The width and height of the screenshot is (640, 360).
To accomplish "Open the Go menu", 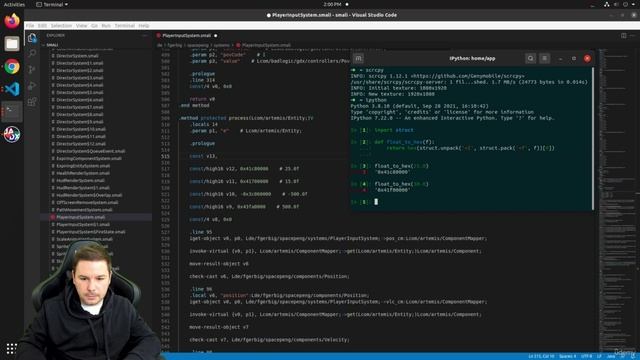I will click(94, 26).
